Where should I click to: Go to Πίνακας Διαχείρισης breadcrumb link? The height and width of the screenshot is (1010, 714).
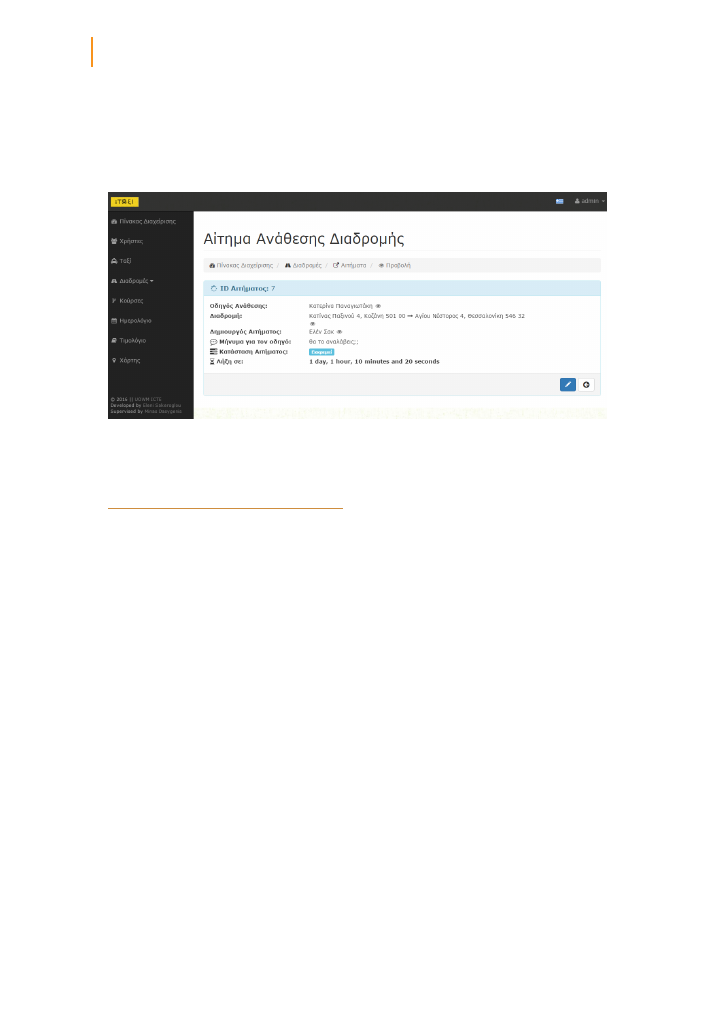click(x=241, y=265)
